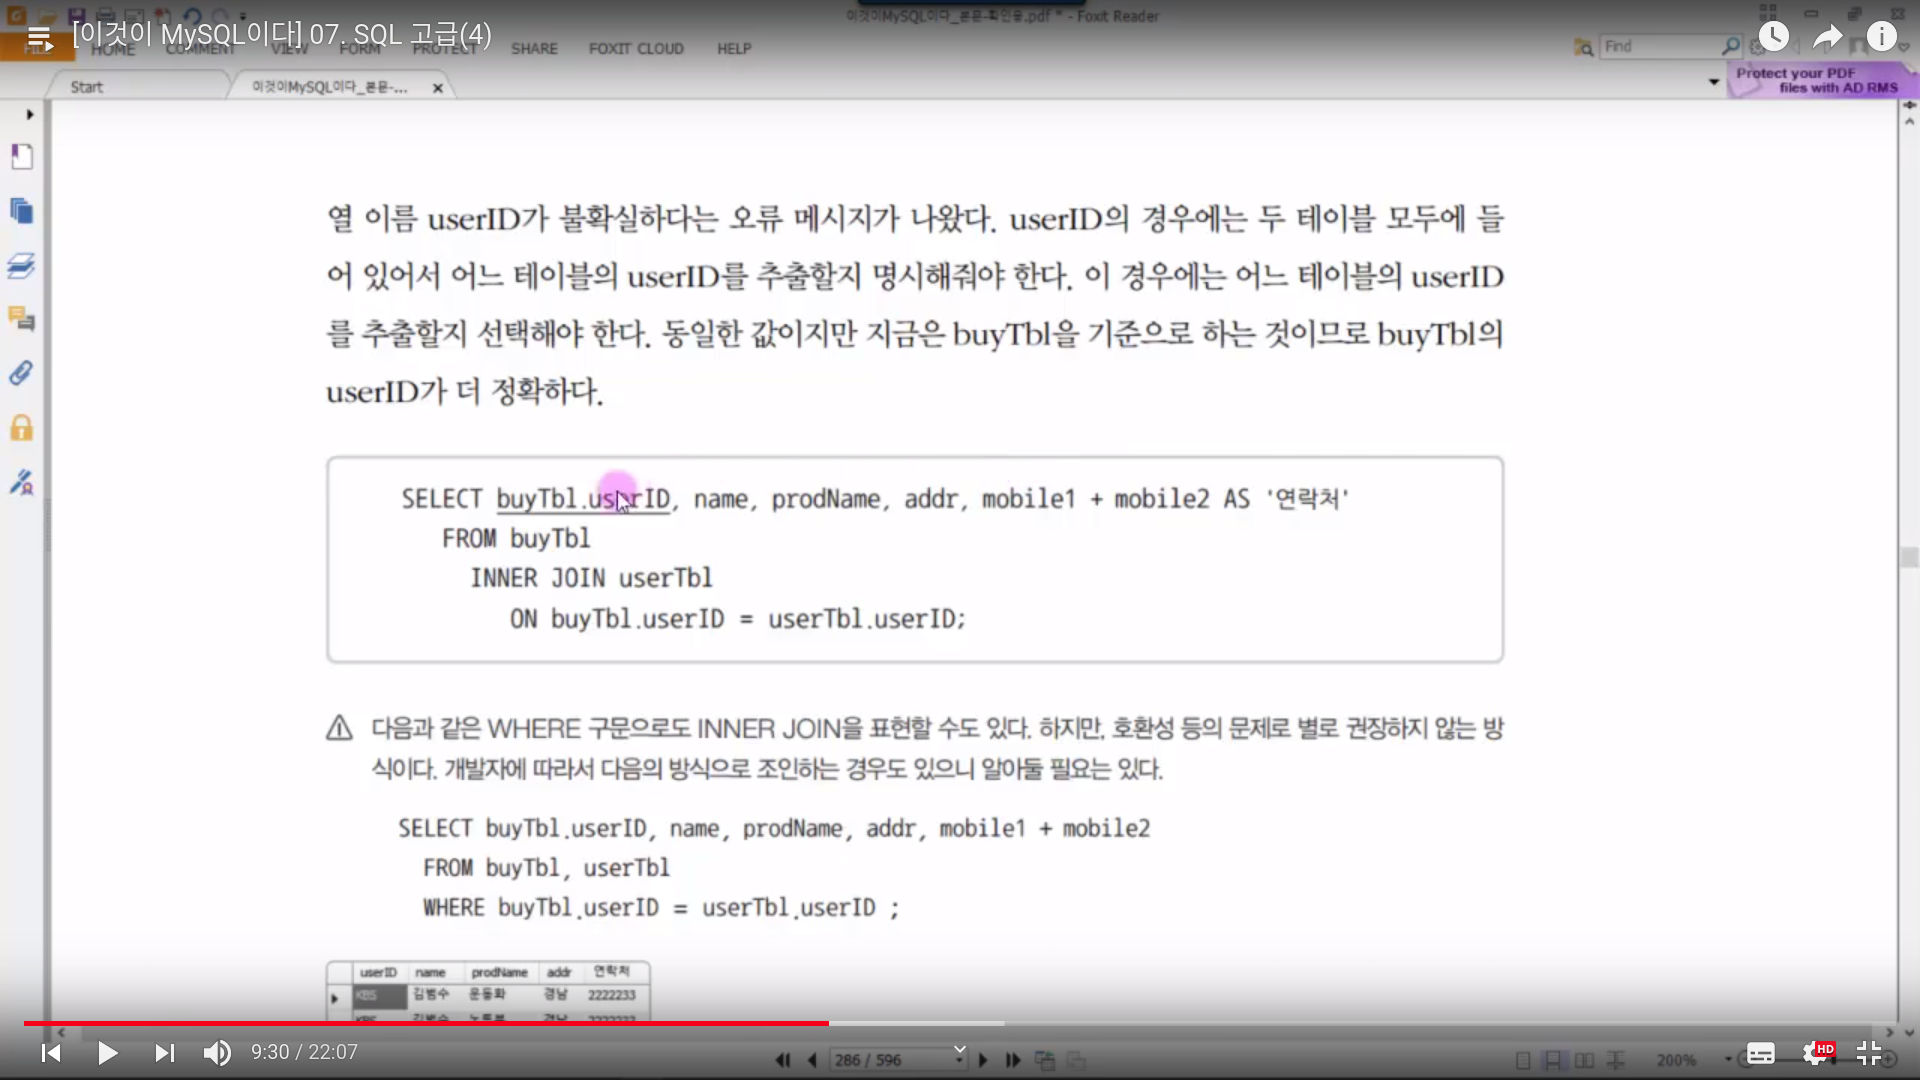
Task: Select facing pages view mode
Action: 1585,1060
